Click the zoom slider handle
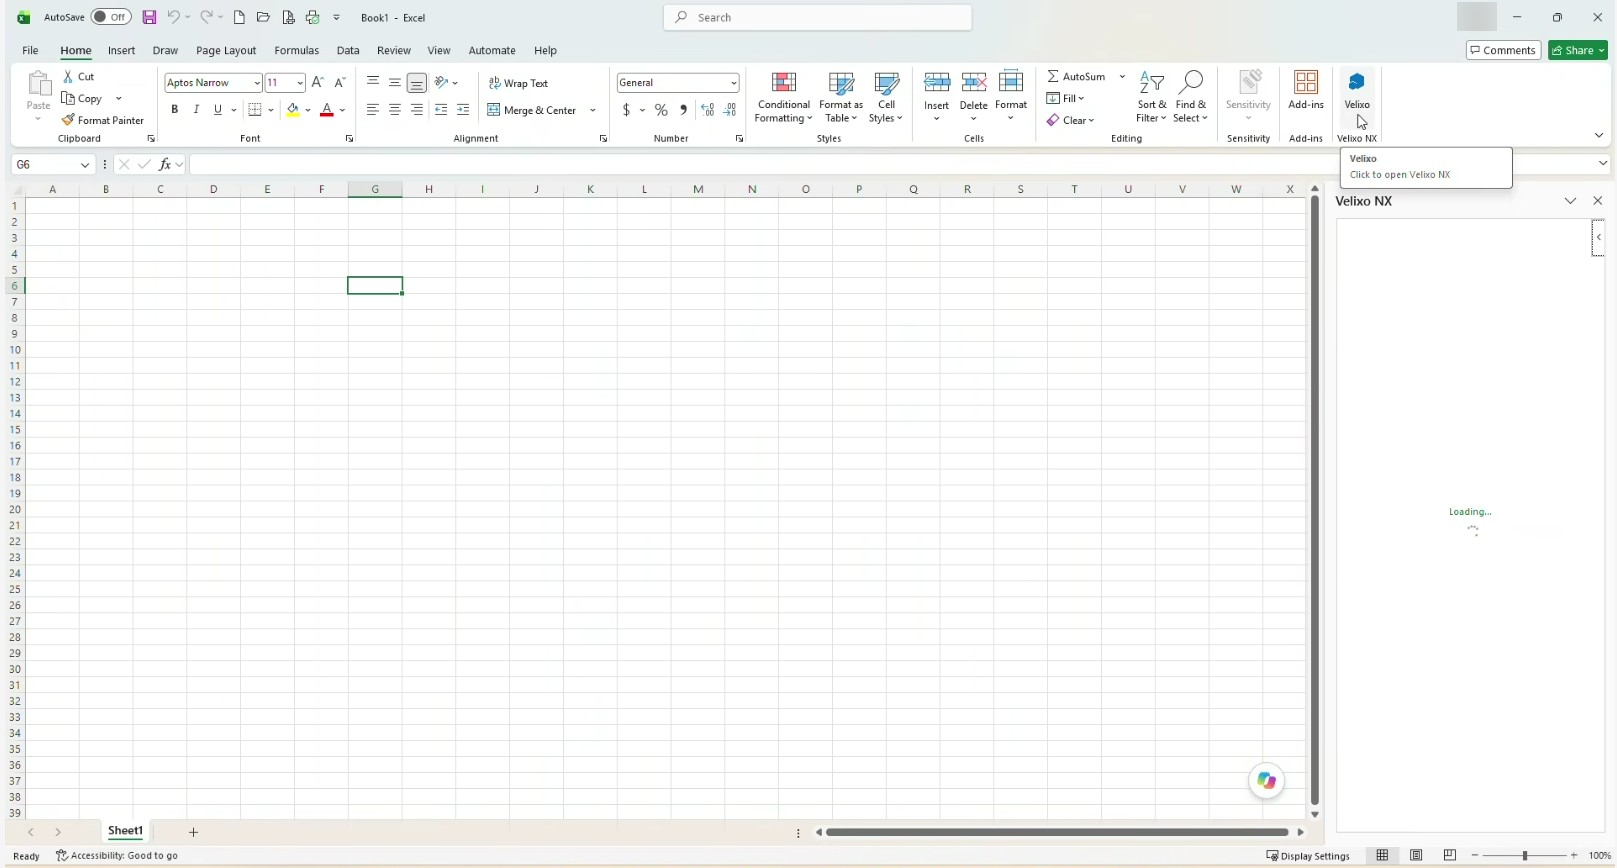The height and width of the screenshot is (868, 1617). [1525, 856]
